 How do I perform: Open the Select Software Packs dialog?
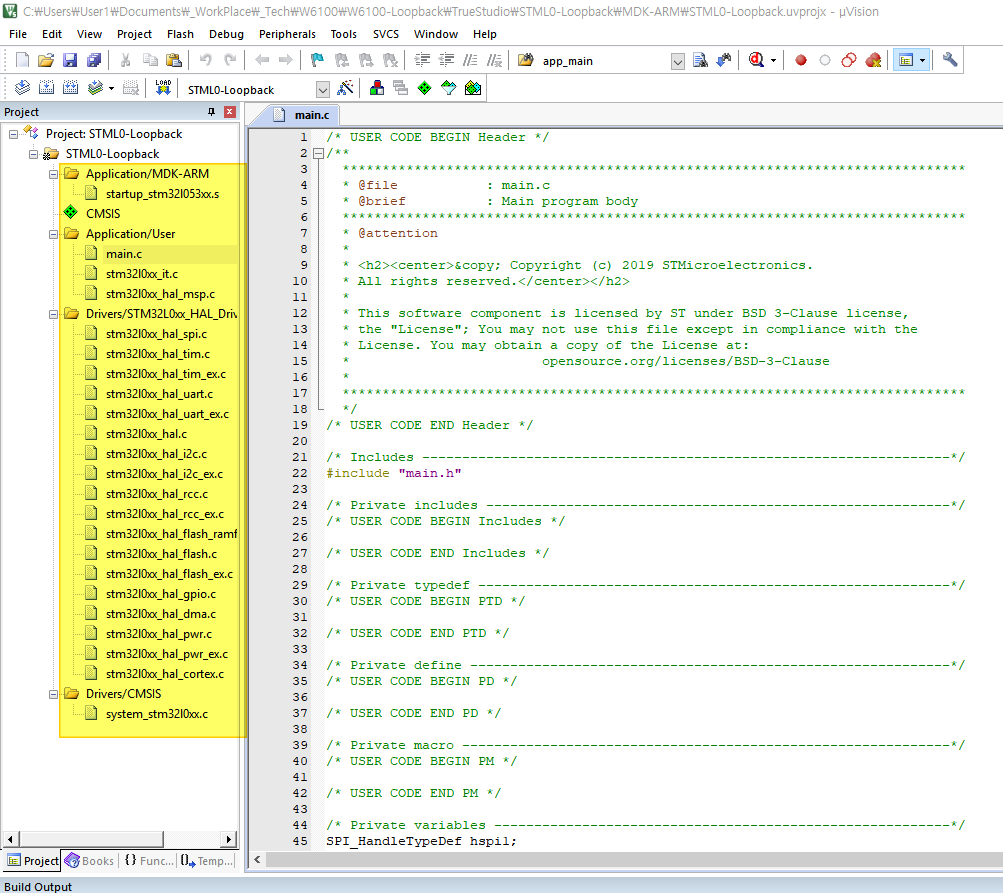click(x=448, y=88)
